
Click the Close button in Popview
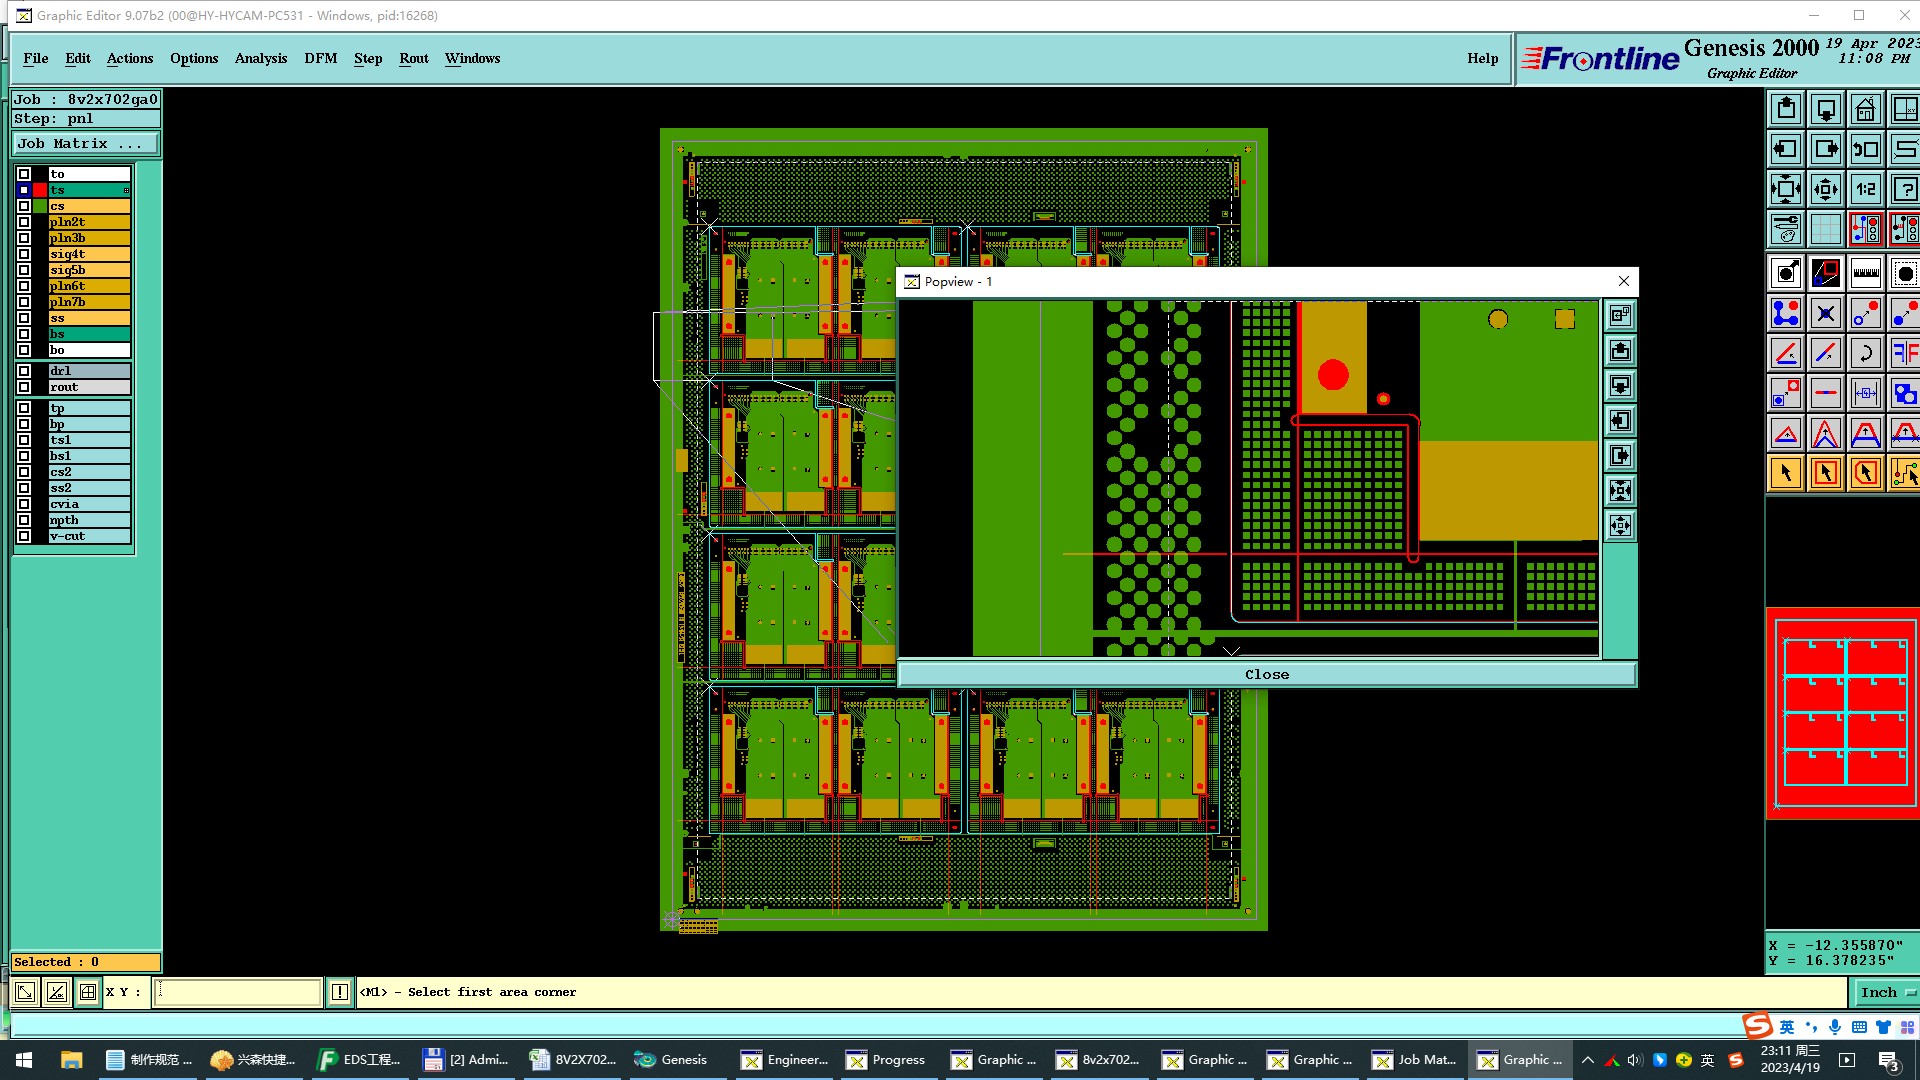[1266, 674]
